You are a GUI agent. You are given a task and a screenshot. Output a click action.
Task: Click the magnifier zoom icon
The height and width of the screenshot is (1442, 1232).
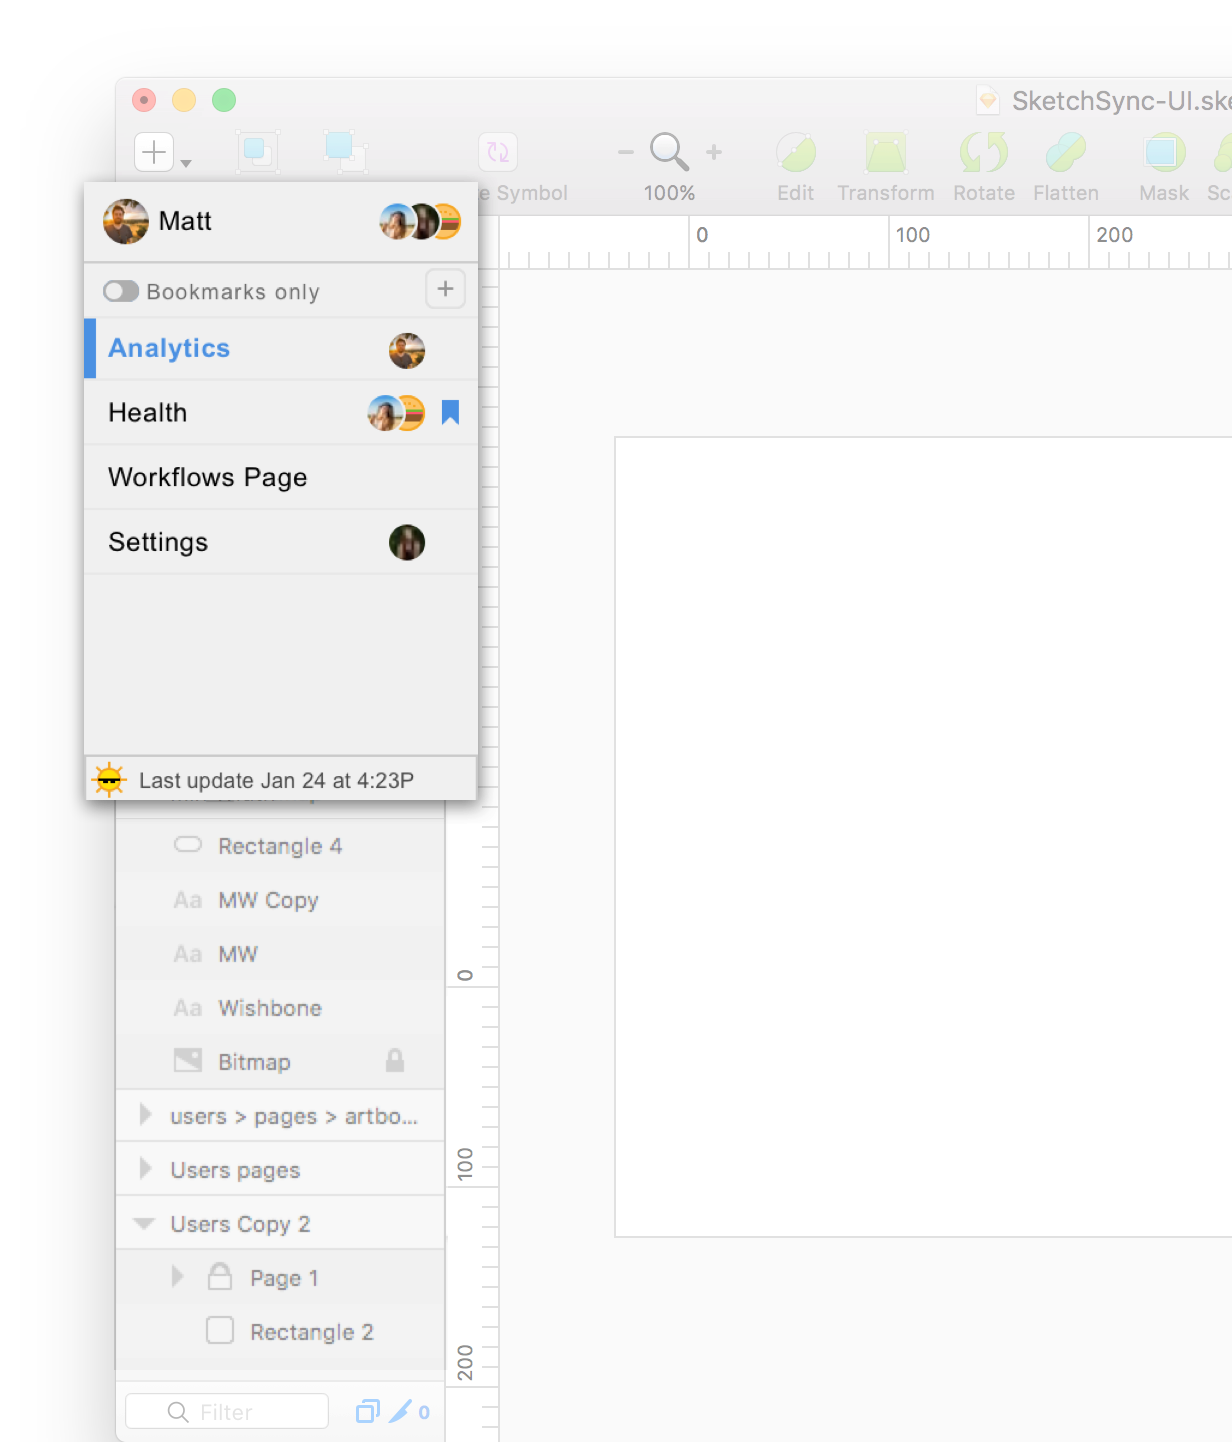669,152
